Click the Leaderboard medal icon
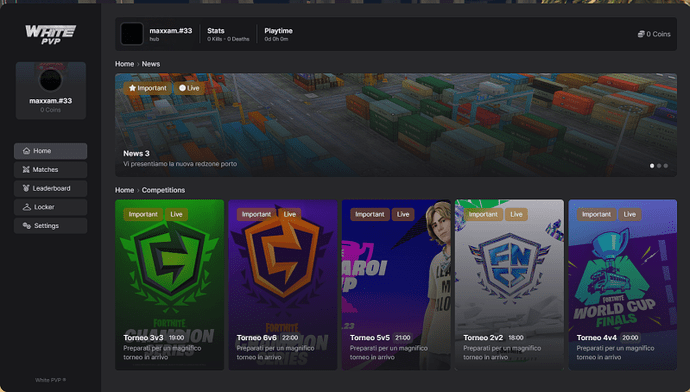 tap(26, 188)
